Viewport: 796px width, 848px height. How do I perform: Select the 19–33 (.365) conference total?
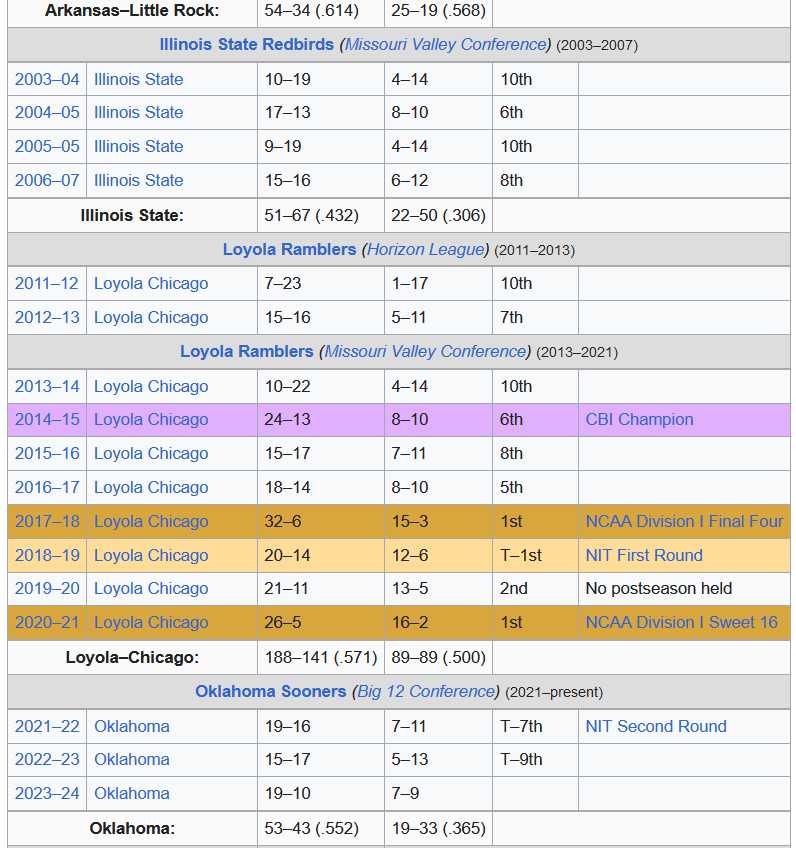point(439,829)
